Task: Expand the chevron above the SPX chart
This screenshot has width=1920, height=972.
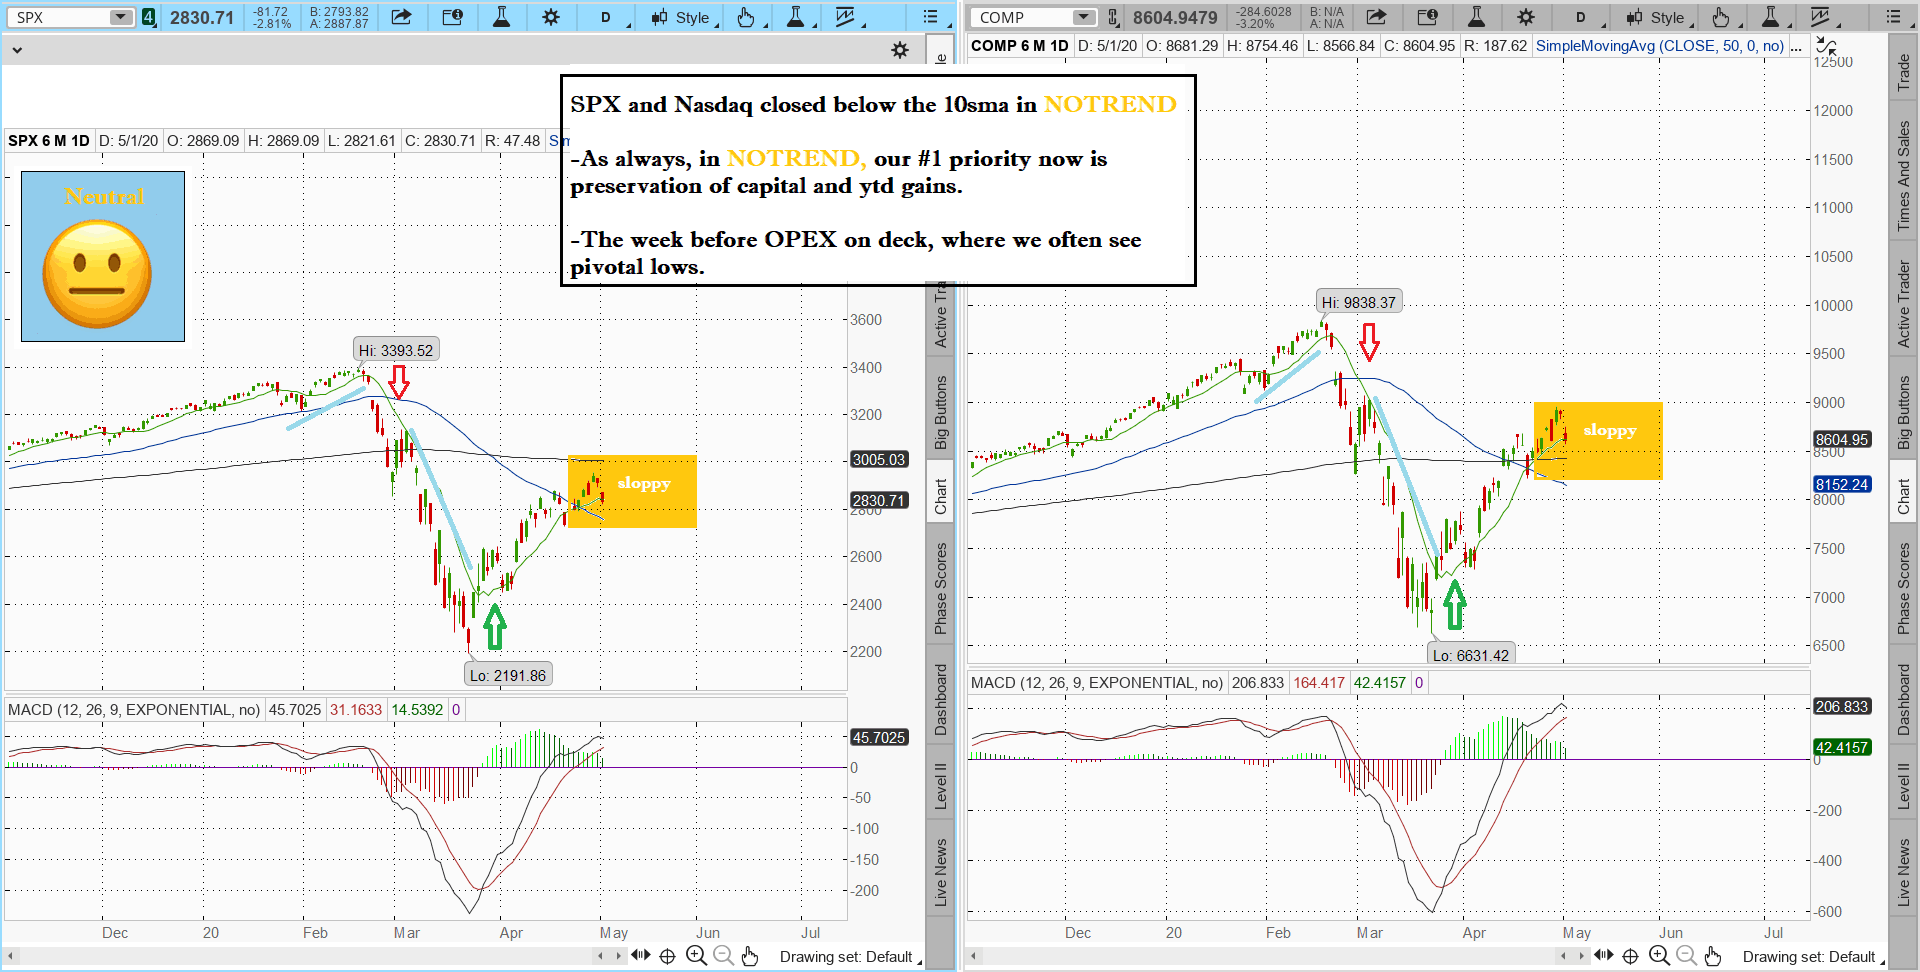Action: coord(17,50)
